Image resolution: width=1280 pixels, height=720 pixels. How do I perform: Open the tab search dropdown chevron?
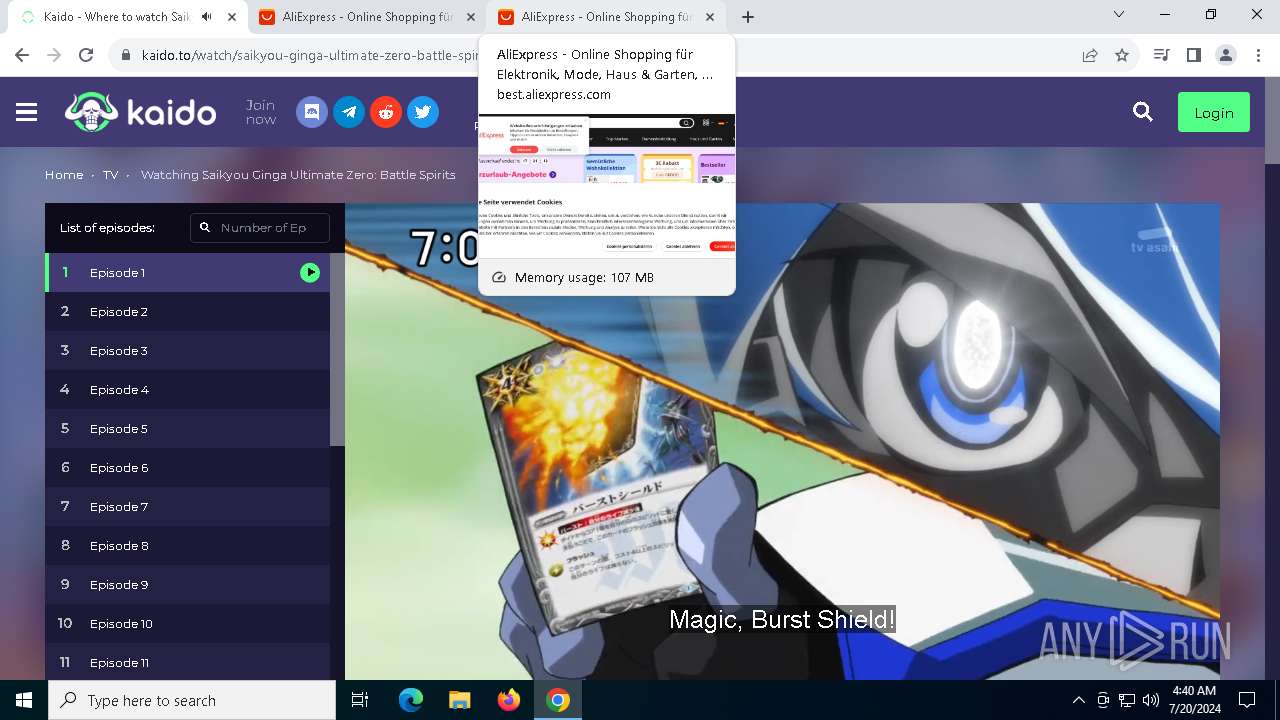click(1118, 15)
